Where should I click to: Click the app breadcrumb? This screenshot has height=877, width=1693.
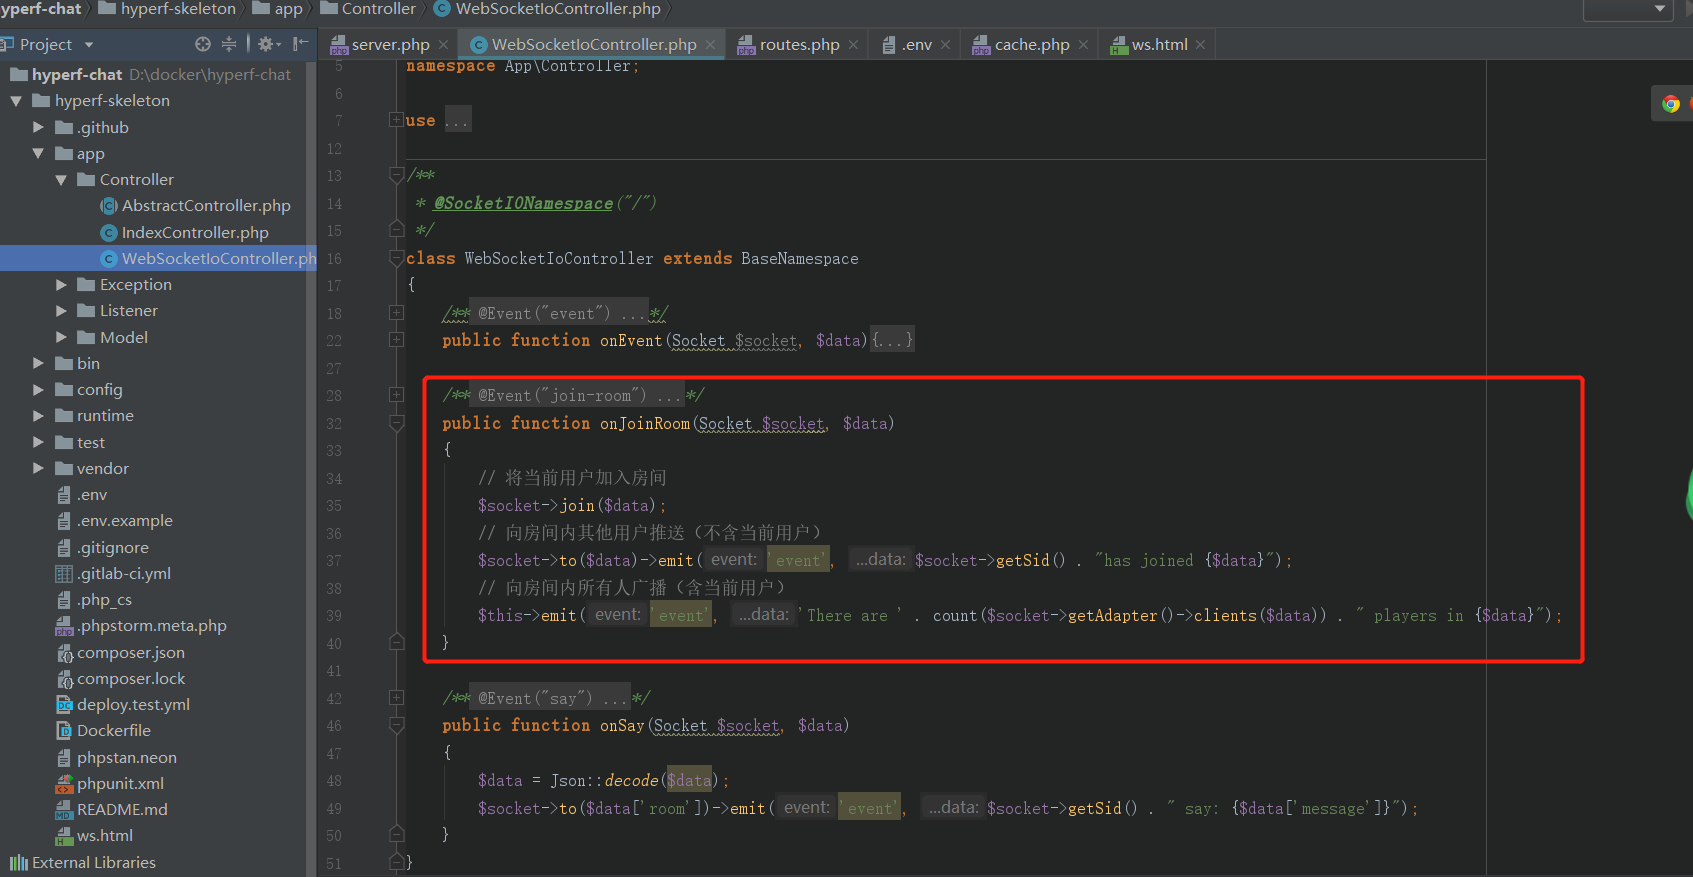tap(278, 9)
